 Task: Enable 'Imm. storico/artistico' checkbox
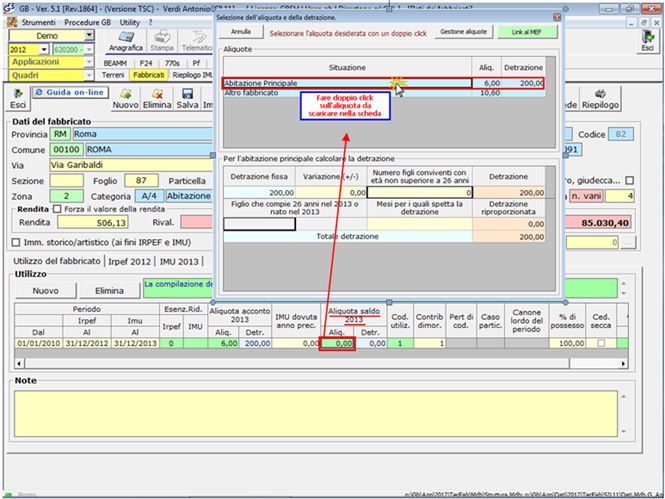tap(16, 243)
